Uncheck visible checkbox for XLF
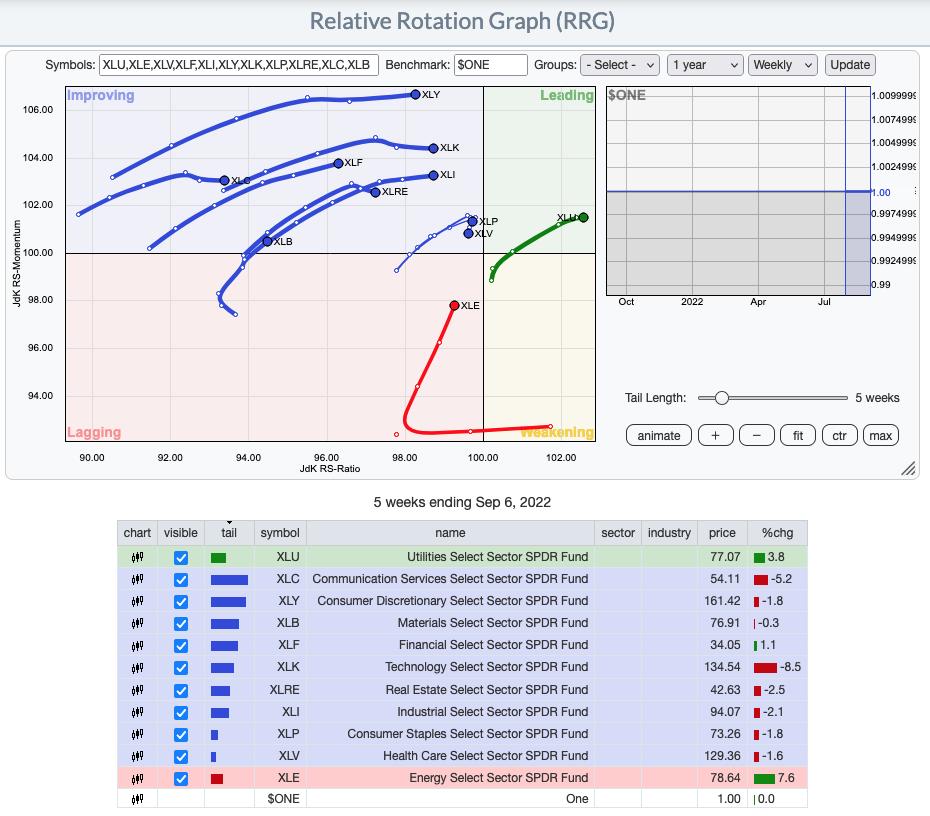Screen dimensions: 930x816 coord(181,646)
